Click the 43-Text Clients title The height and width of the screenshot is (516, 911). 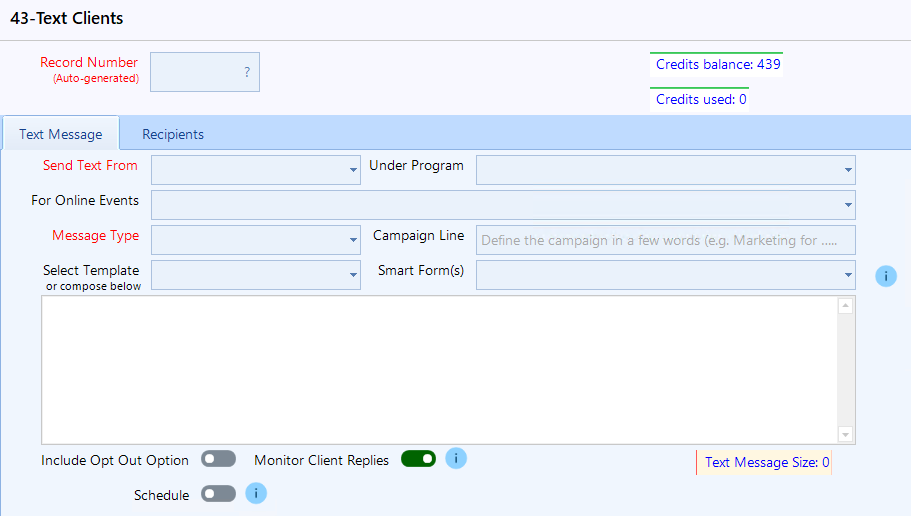(67, 19)
